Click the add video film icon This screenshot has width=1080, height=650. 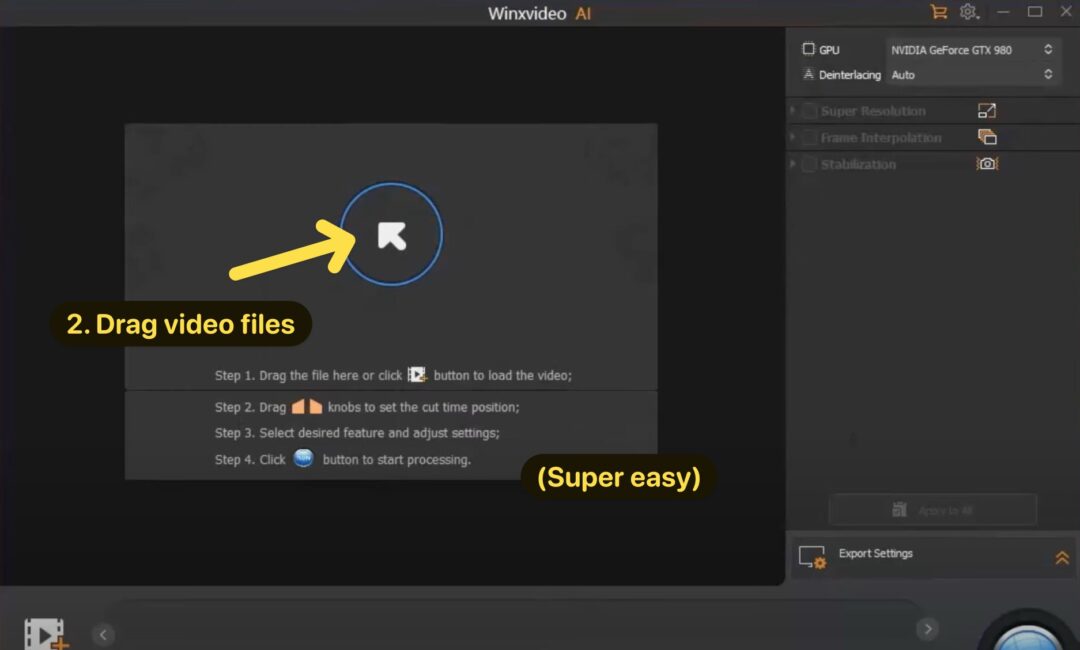tap(45, 633)
